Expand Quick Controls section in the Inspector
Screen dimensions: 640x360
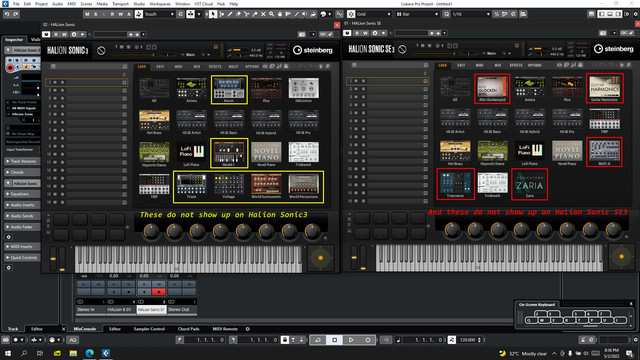[x=22, y=258]
